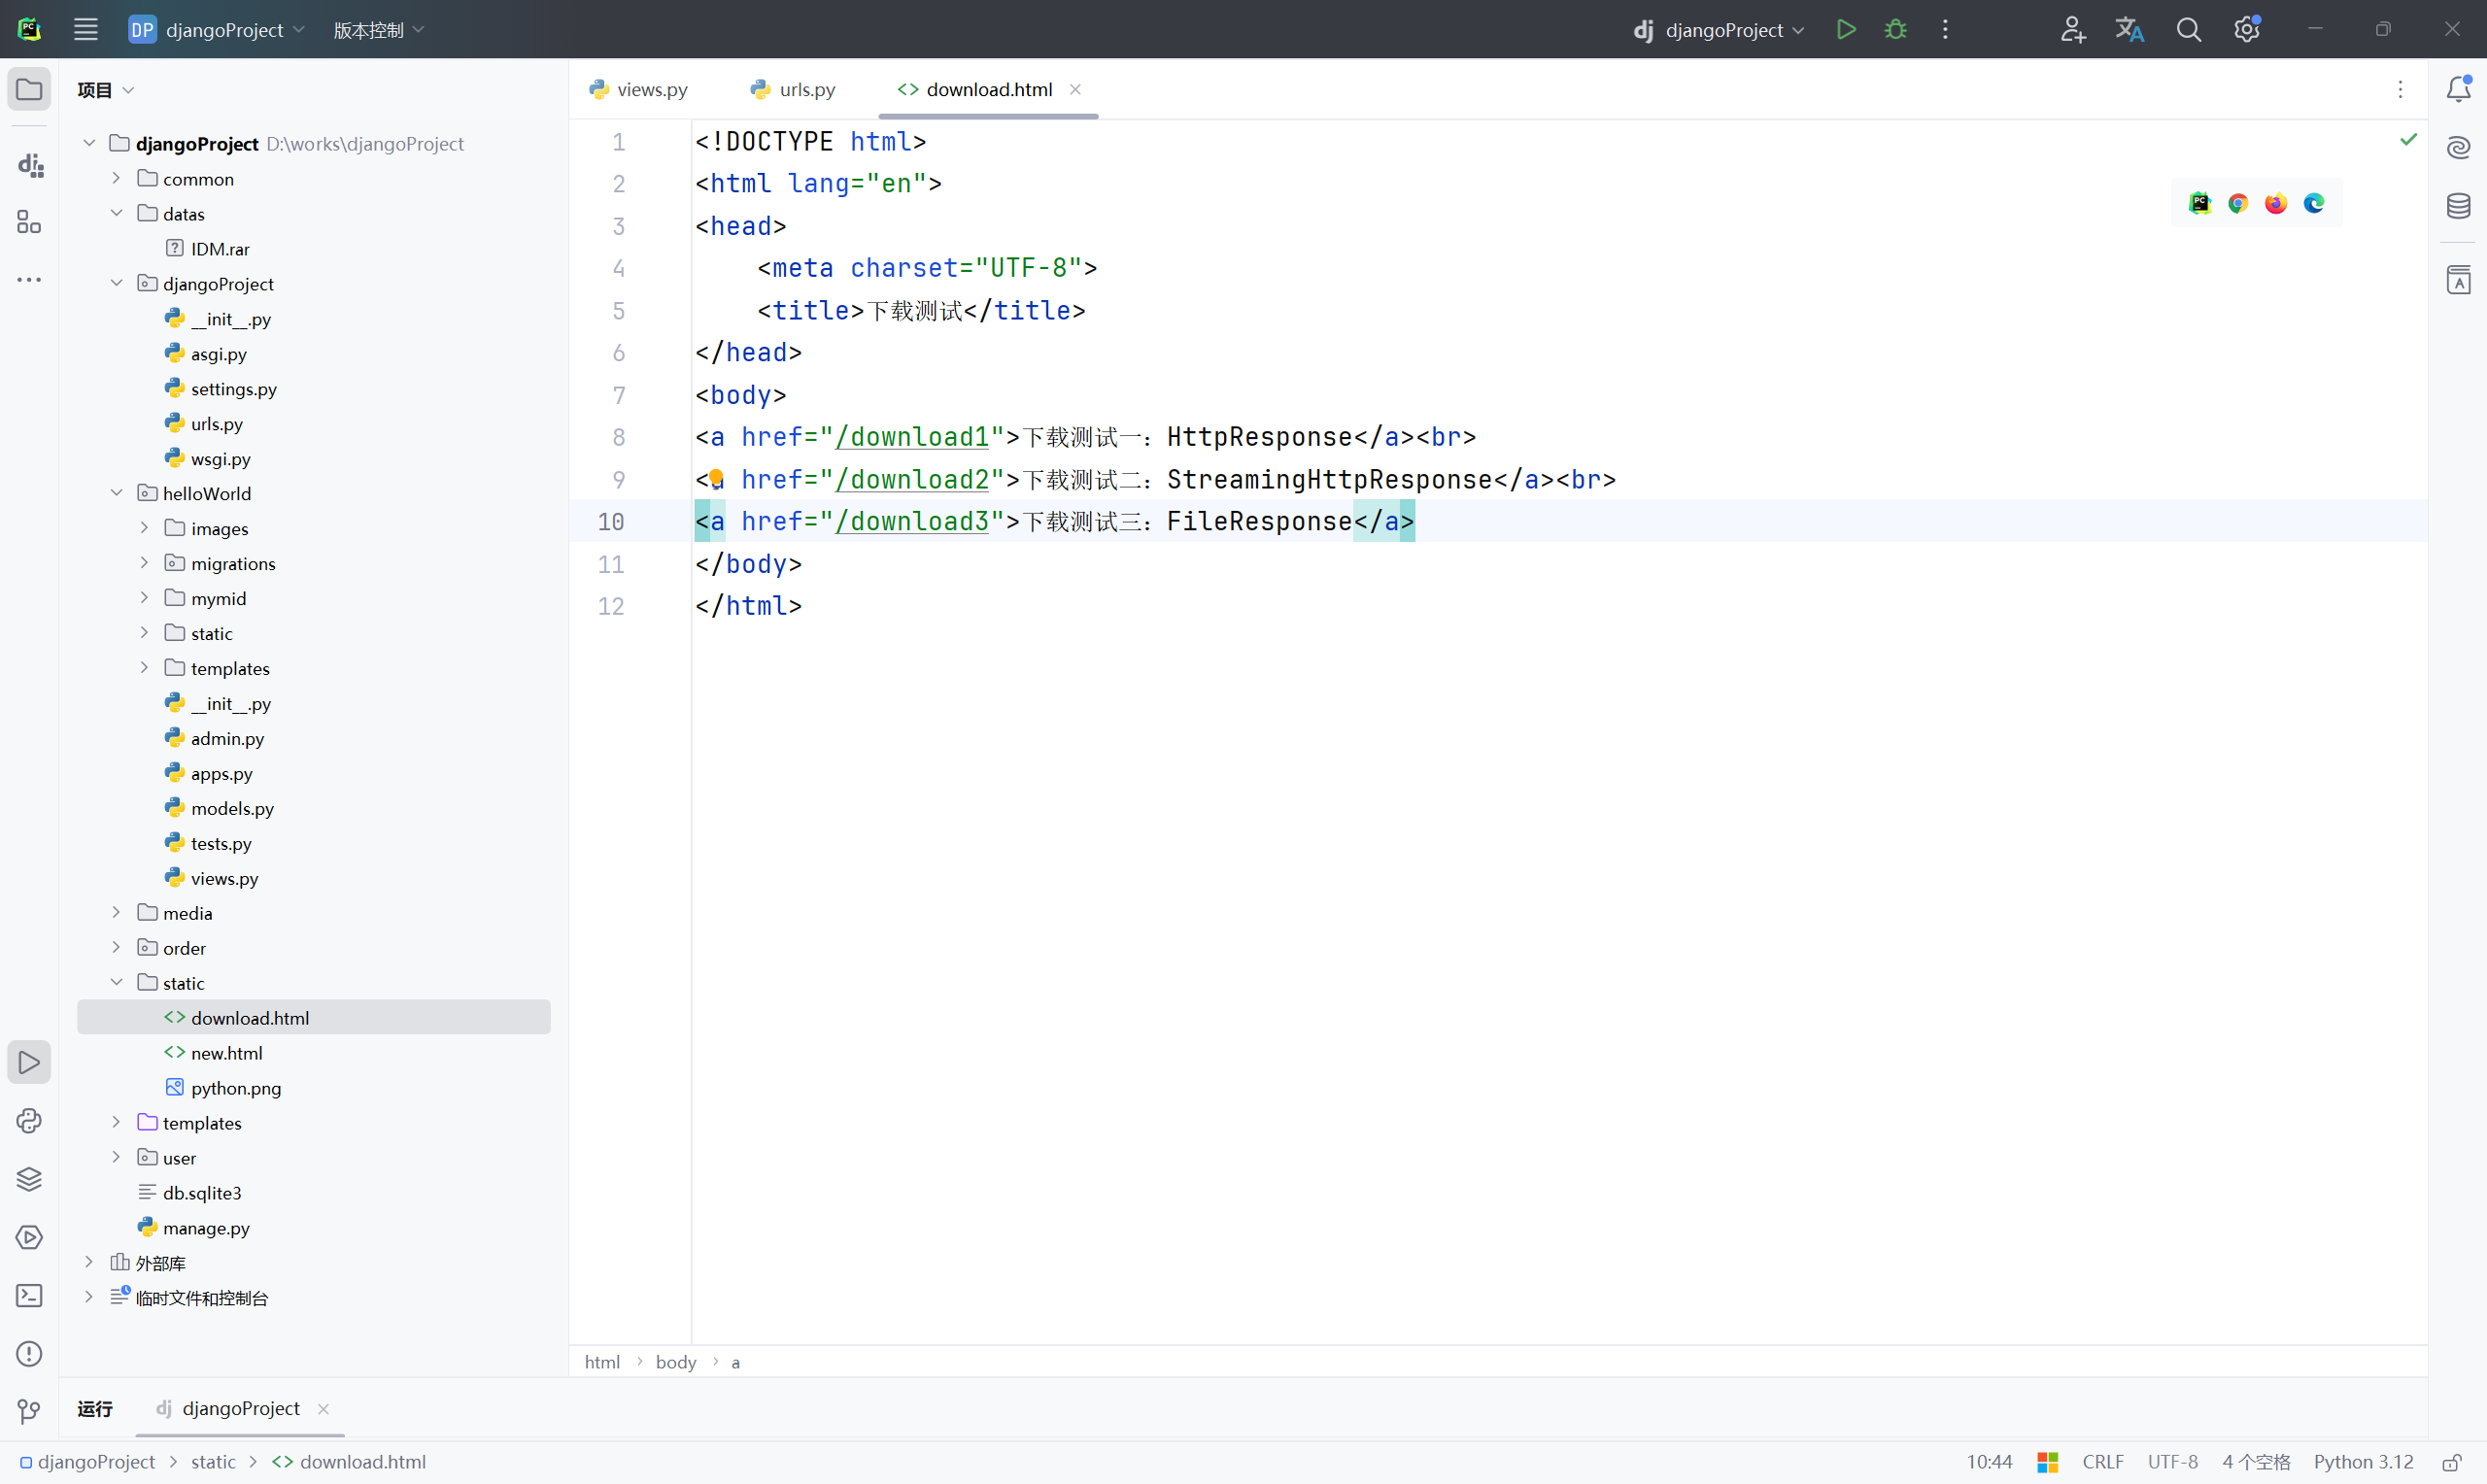Click the html breadcrumb
This screenshot has height=1484, width=2487.
pos(602,1362)
